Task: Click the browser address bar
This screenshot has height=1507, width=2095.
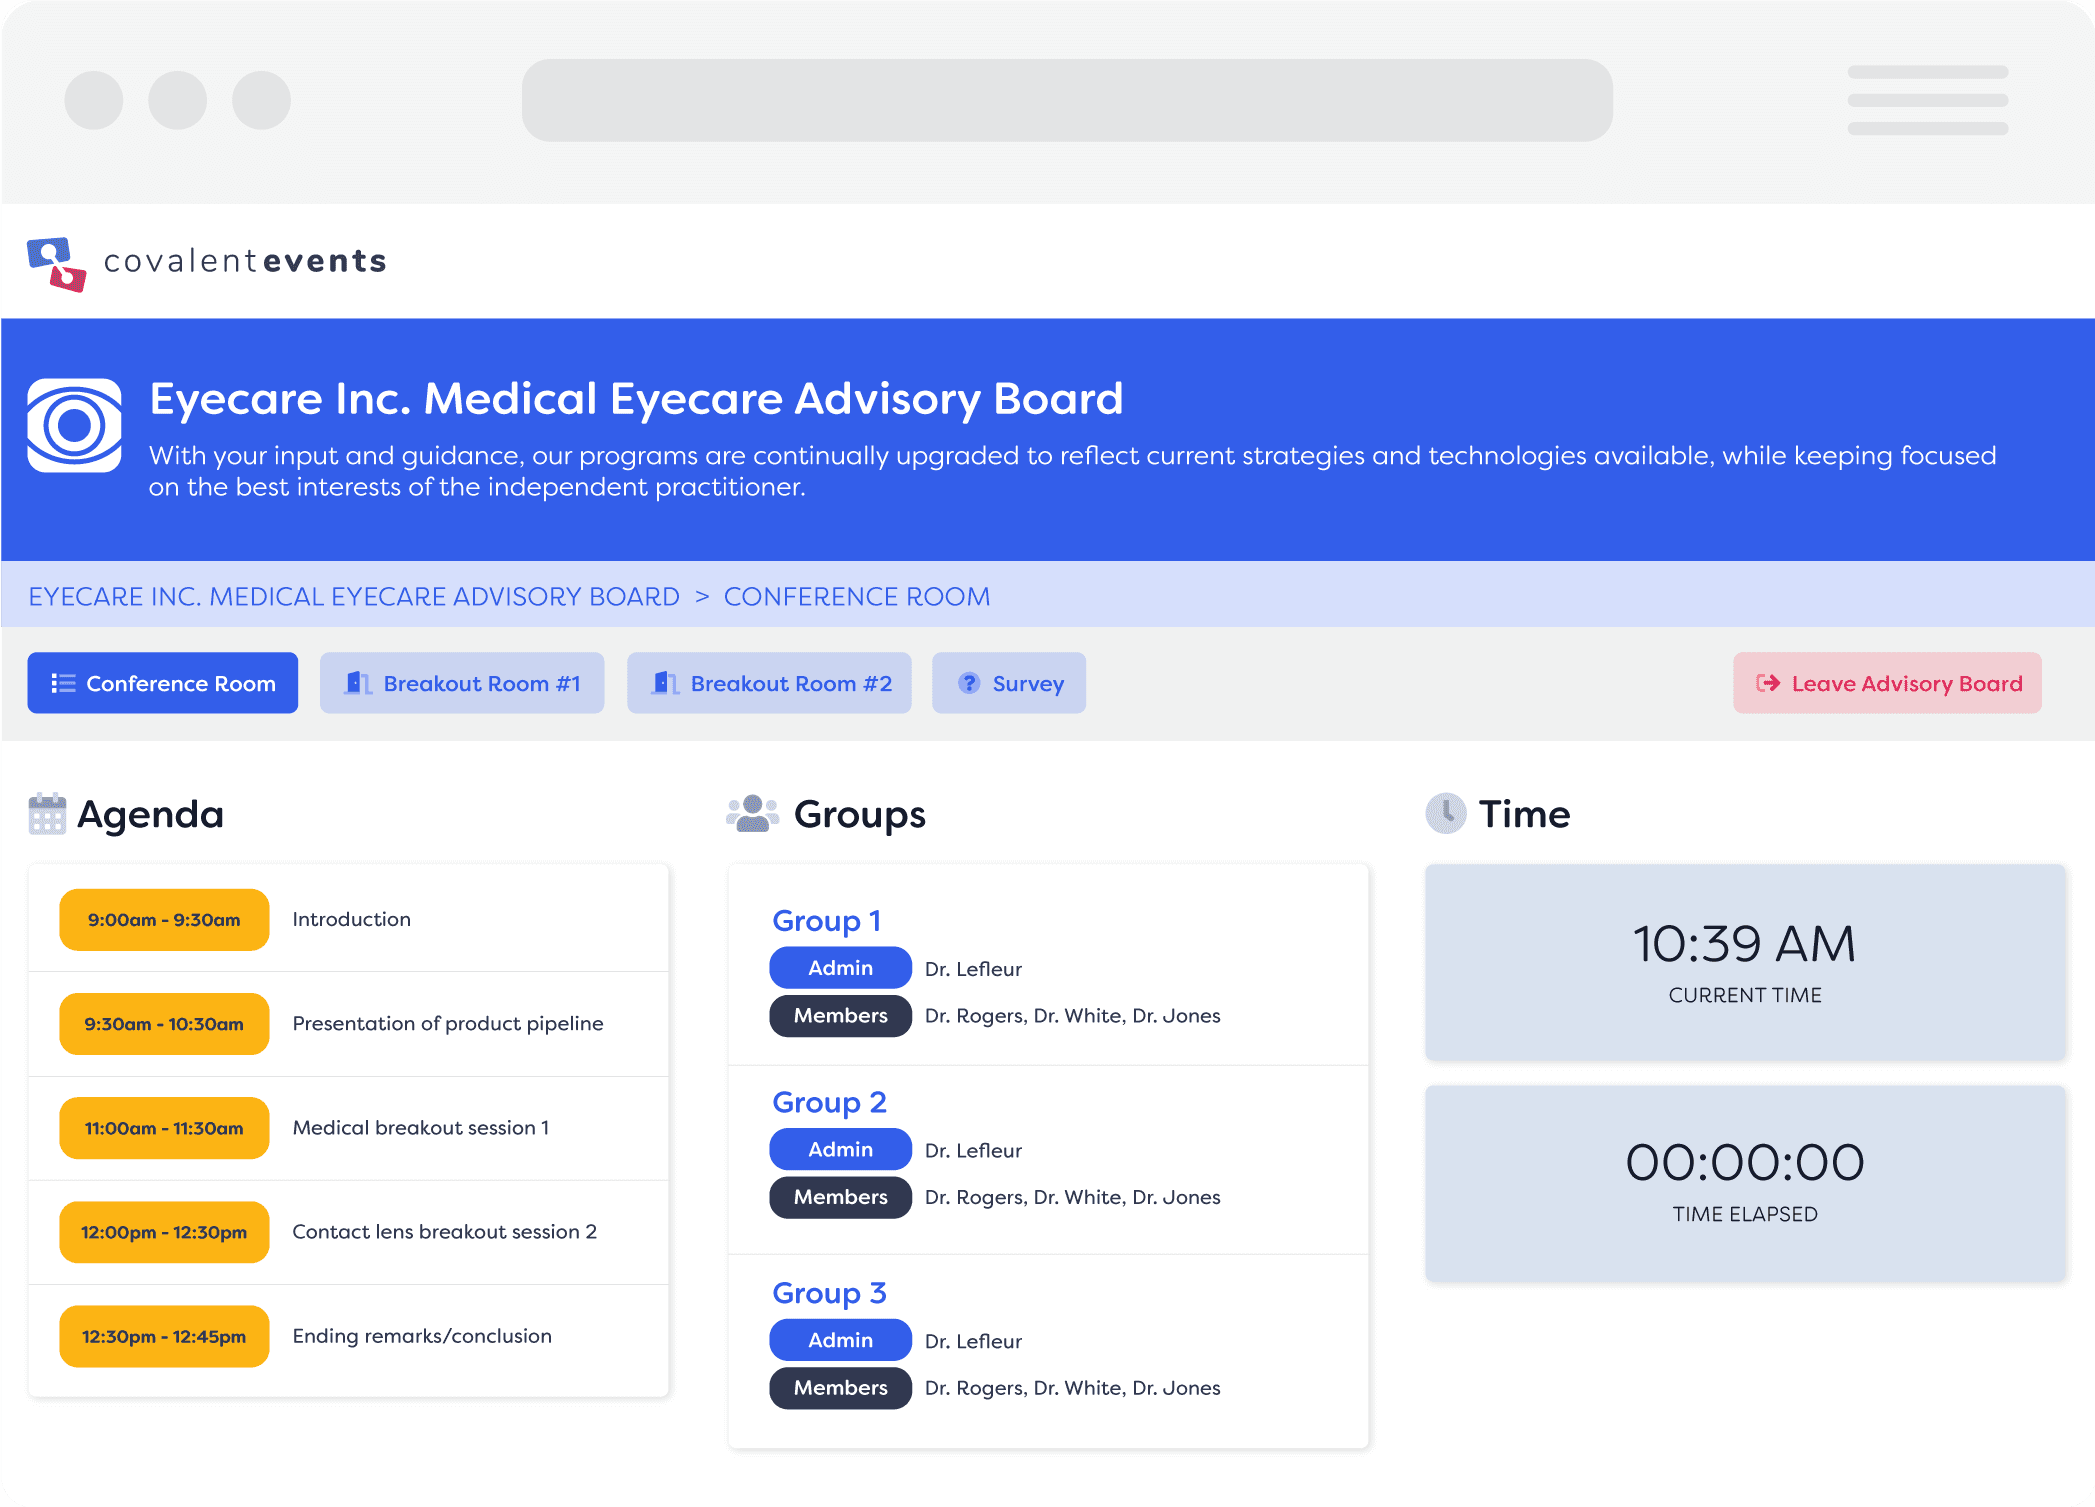Action: (1067, 100)
